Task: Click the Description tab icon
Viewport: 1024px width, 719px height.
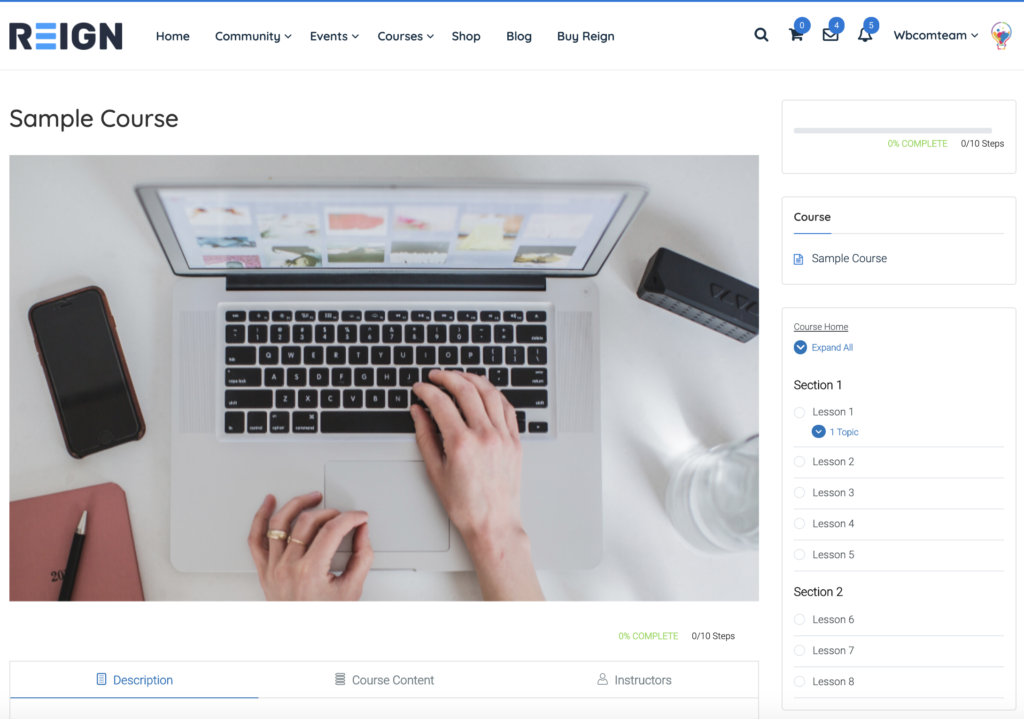Action: [x=101, y=679]
